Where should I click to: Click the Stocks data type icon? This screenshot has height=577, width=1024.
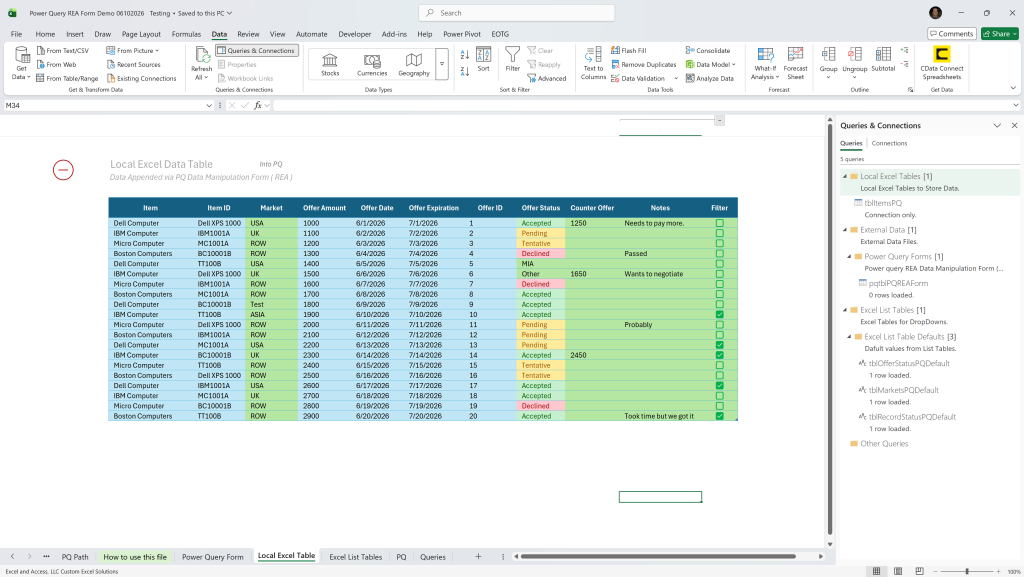pos(330,64)
